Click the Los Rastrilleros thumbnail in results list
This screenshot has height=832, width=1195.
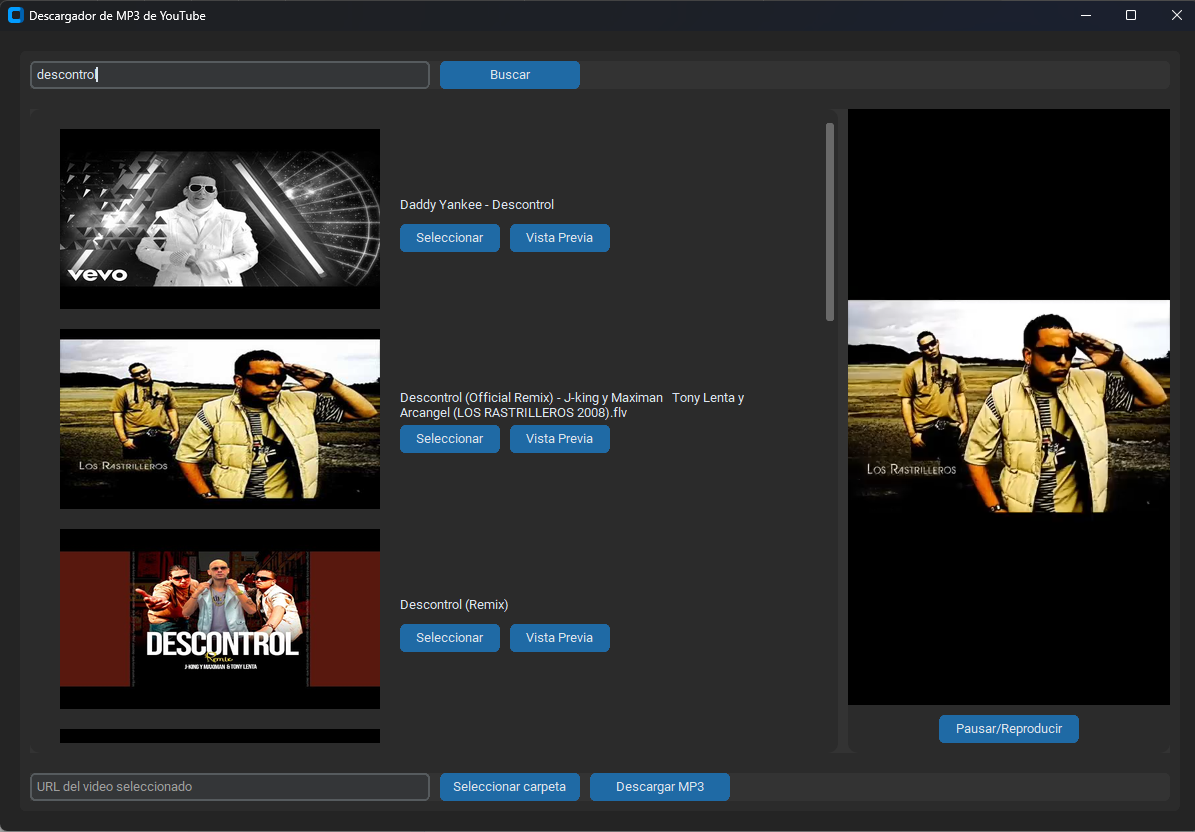tap(219, 419)
